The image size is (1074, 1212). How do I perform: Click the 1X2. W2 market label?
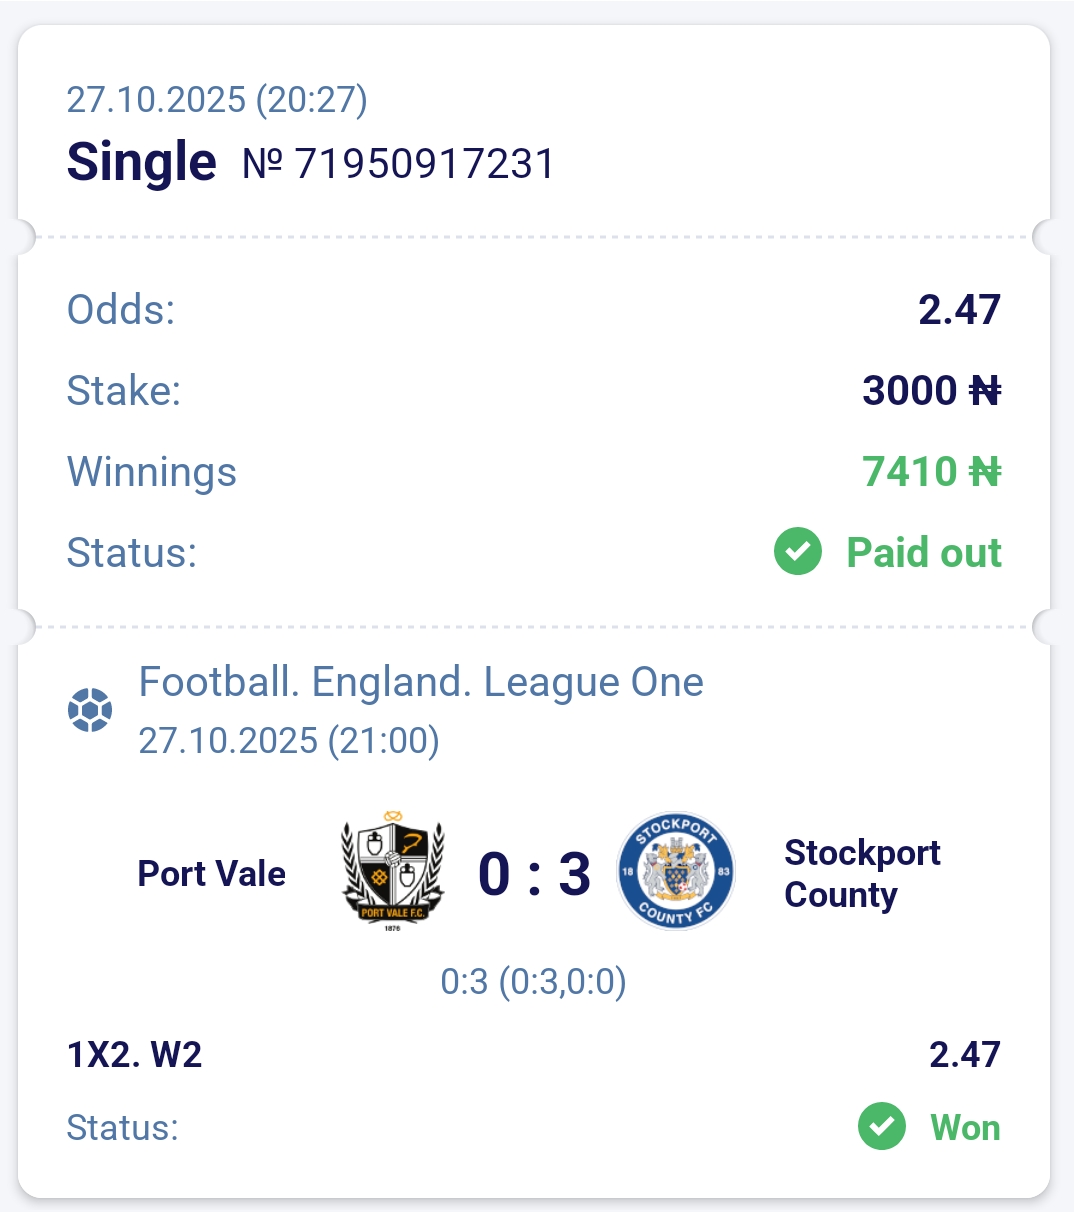(135, 1055)
